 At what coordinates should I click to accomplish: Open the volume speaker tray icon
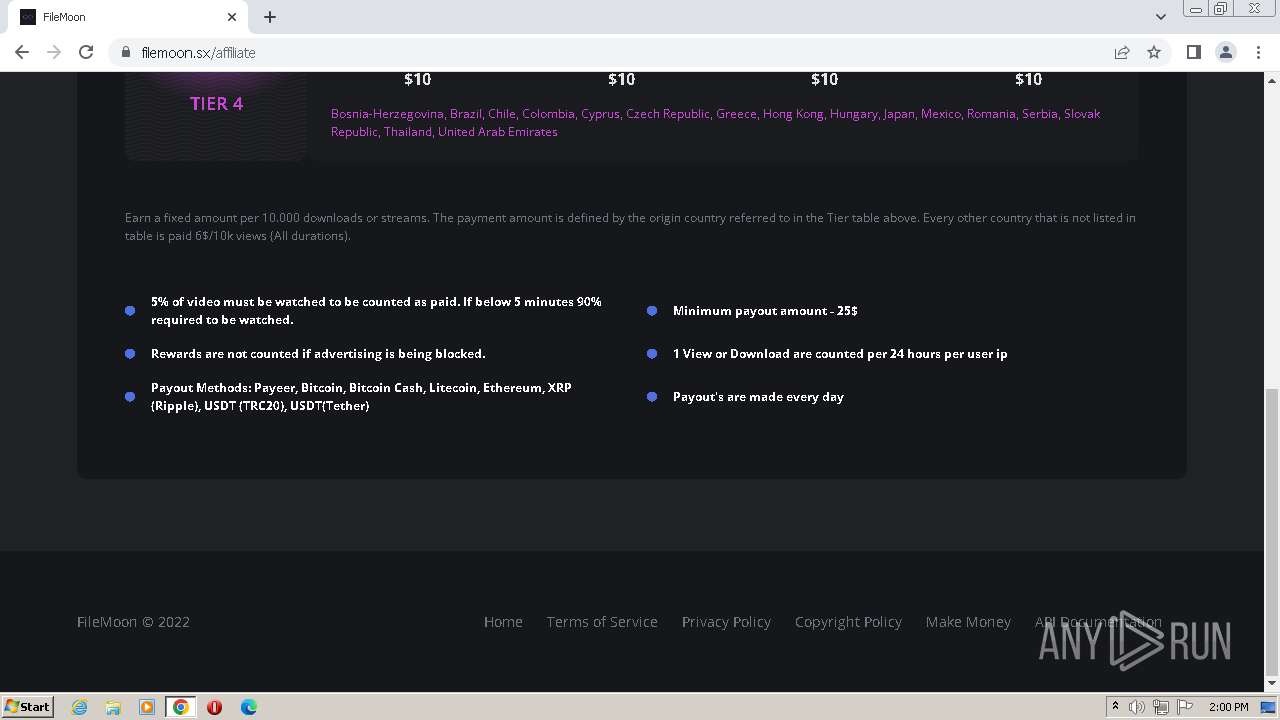pyautogui.click(x=1137, y=707)
